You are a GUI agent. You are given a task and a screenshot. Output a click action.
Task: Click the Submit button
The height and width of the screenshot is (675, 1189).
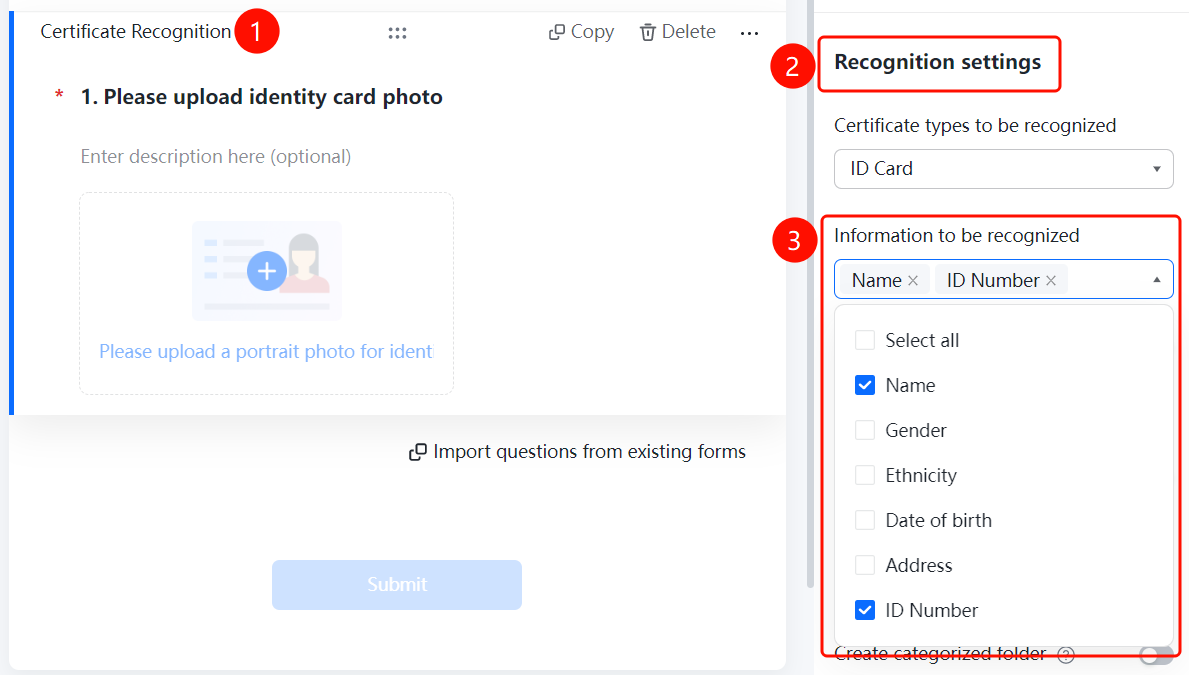pyautogui.click(x=397, y=585)
